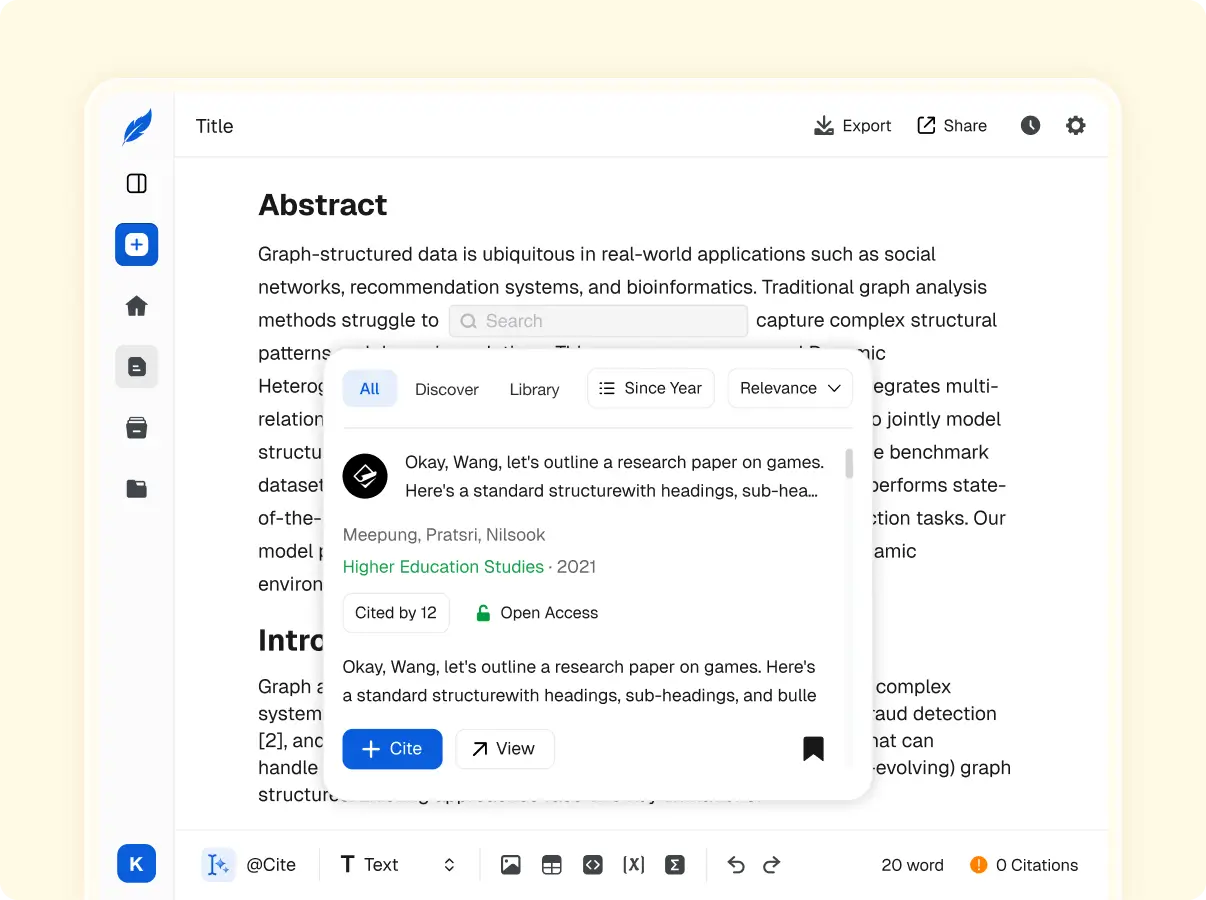
Task: Insert an image from the bottom toolbar
Action: click(x=511, y=865)
